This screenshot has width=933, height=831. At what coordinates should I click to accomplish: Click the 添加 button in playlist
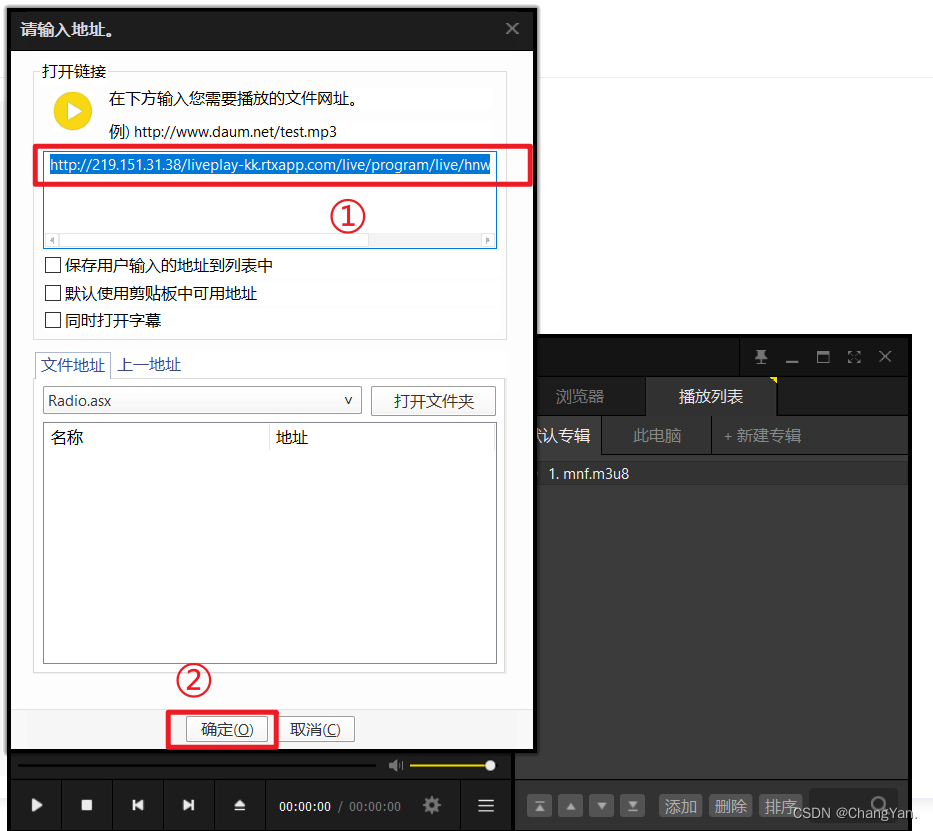click(x=681, y=807)
